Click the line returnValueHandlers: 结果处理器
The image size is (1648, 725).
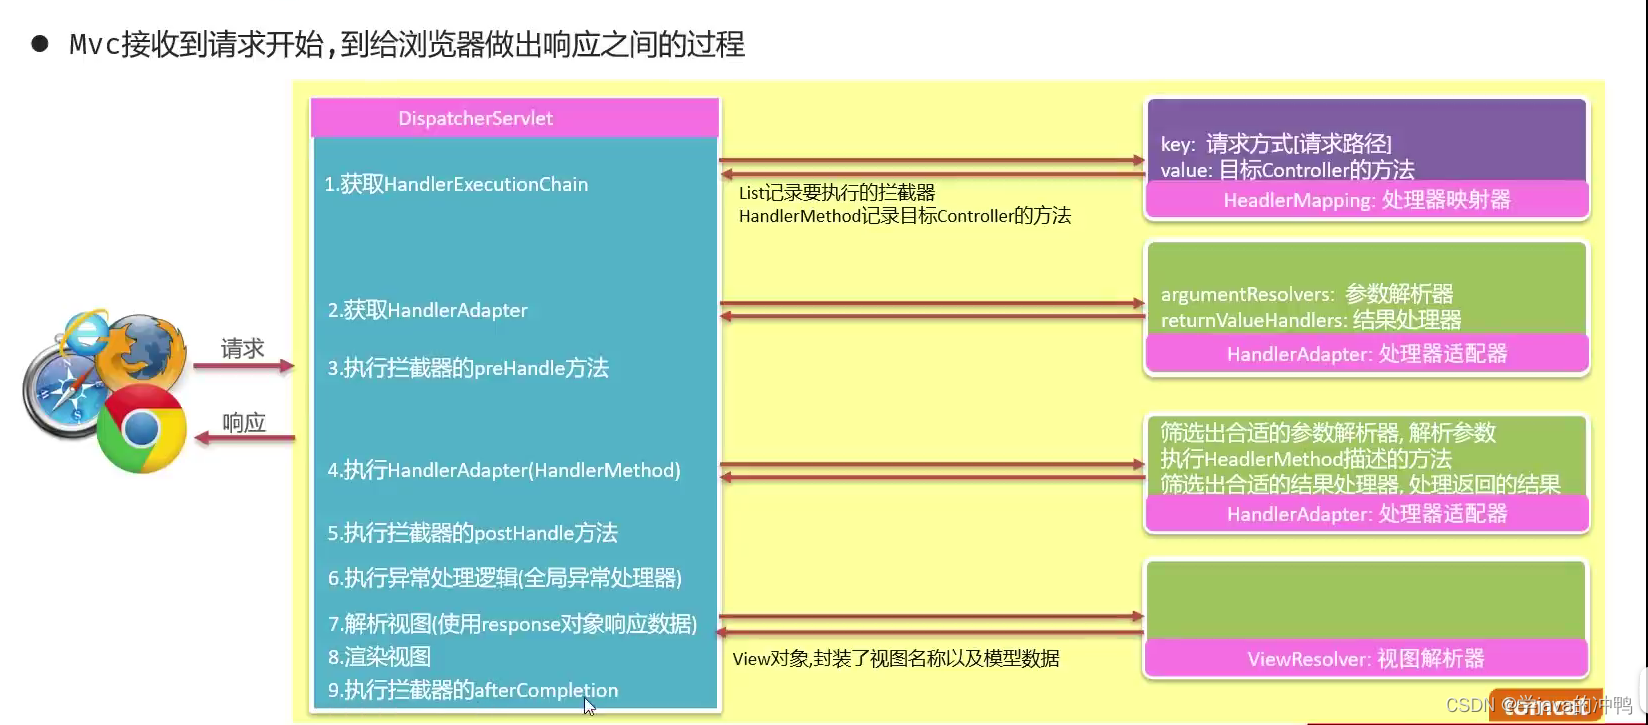click(x=1311, y=320)
